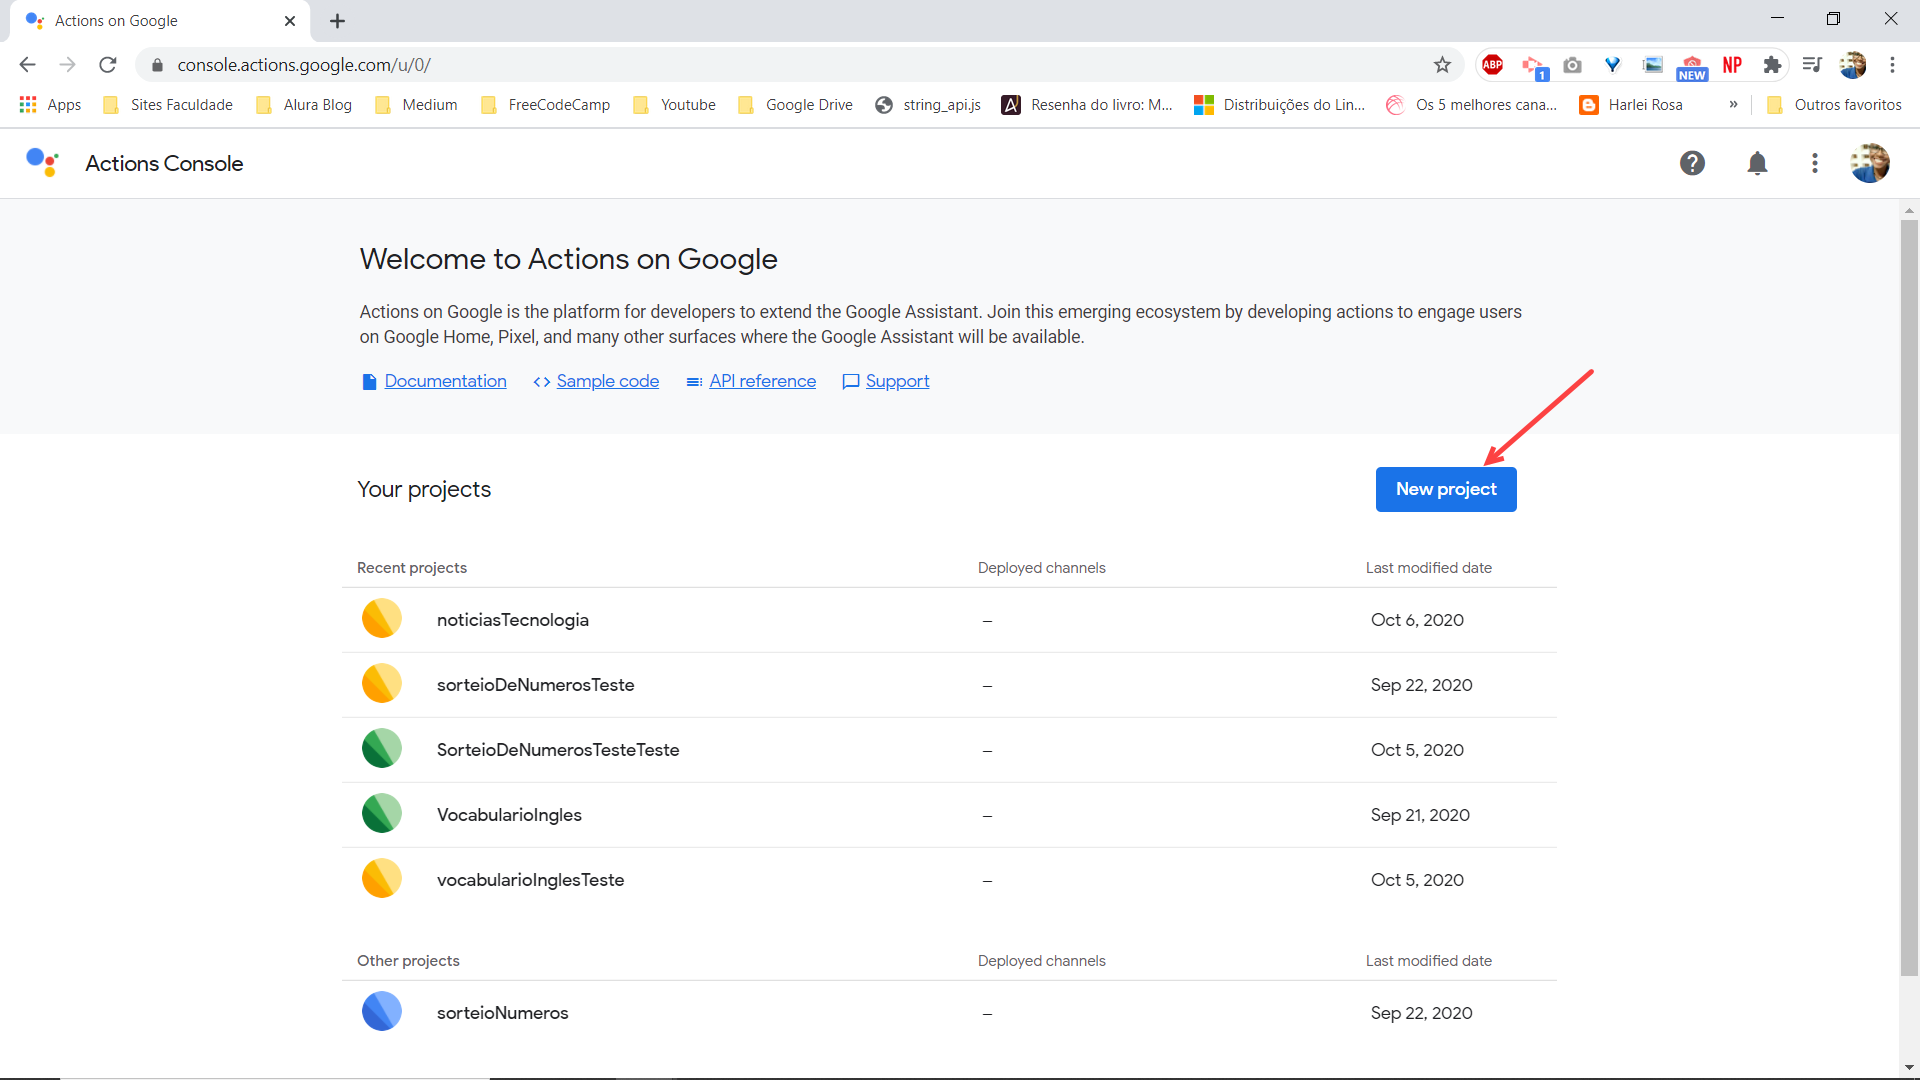
Task: Open the Alura Blog bookmark folder
Action: 304,105
